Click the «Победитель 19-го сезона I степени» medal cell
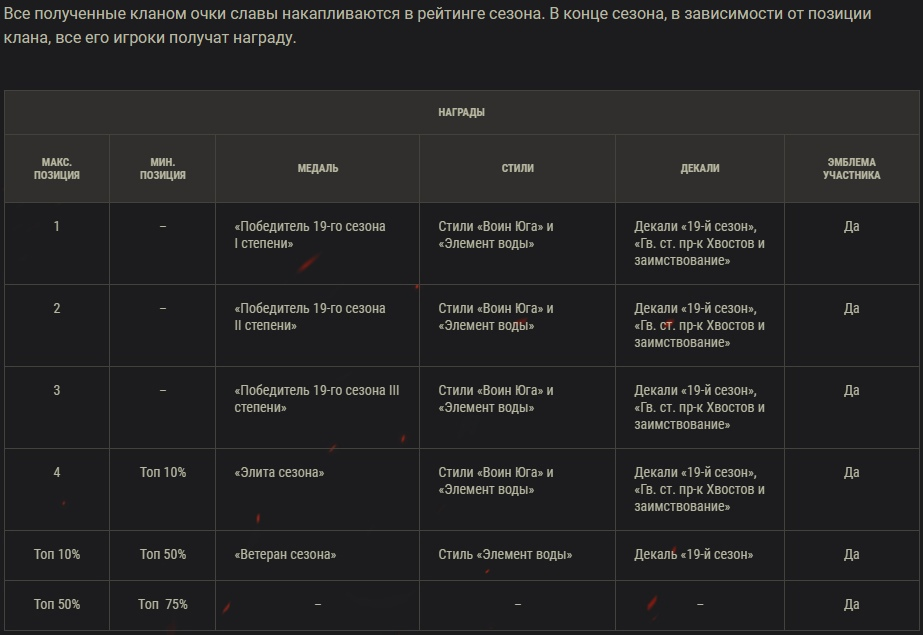 [x=309, y=235]
